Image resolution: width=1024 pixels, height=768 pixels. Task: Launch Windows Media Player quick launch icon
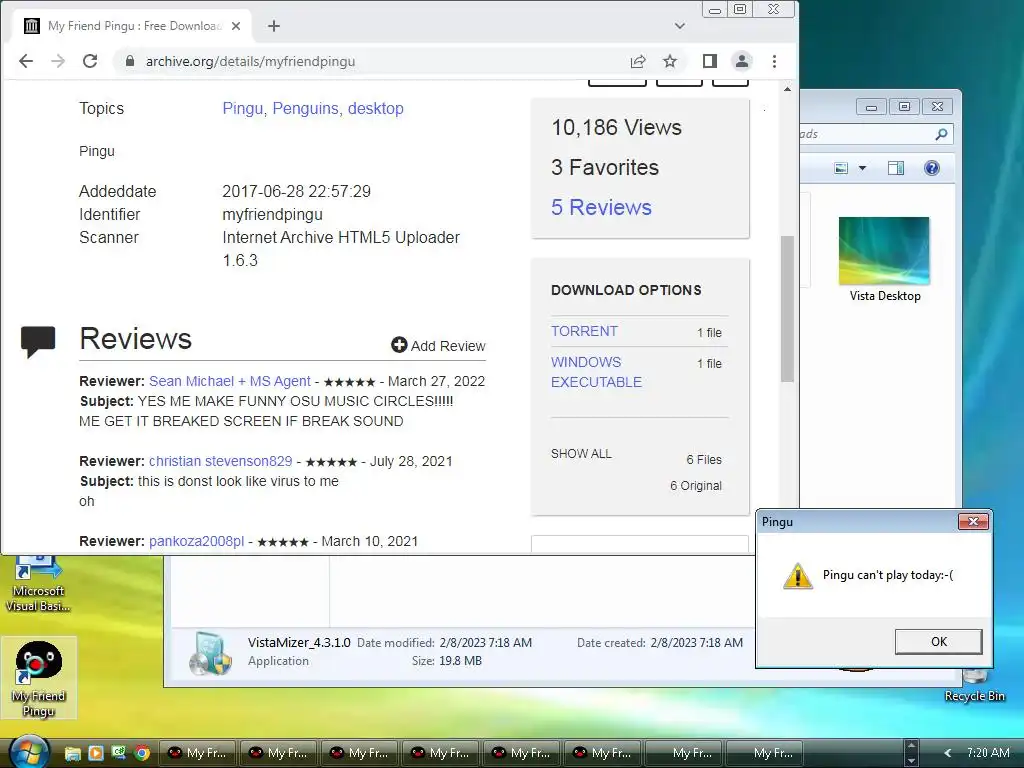coord(96,753)
